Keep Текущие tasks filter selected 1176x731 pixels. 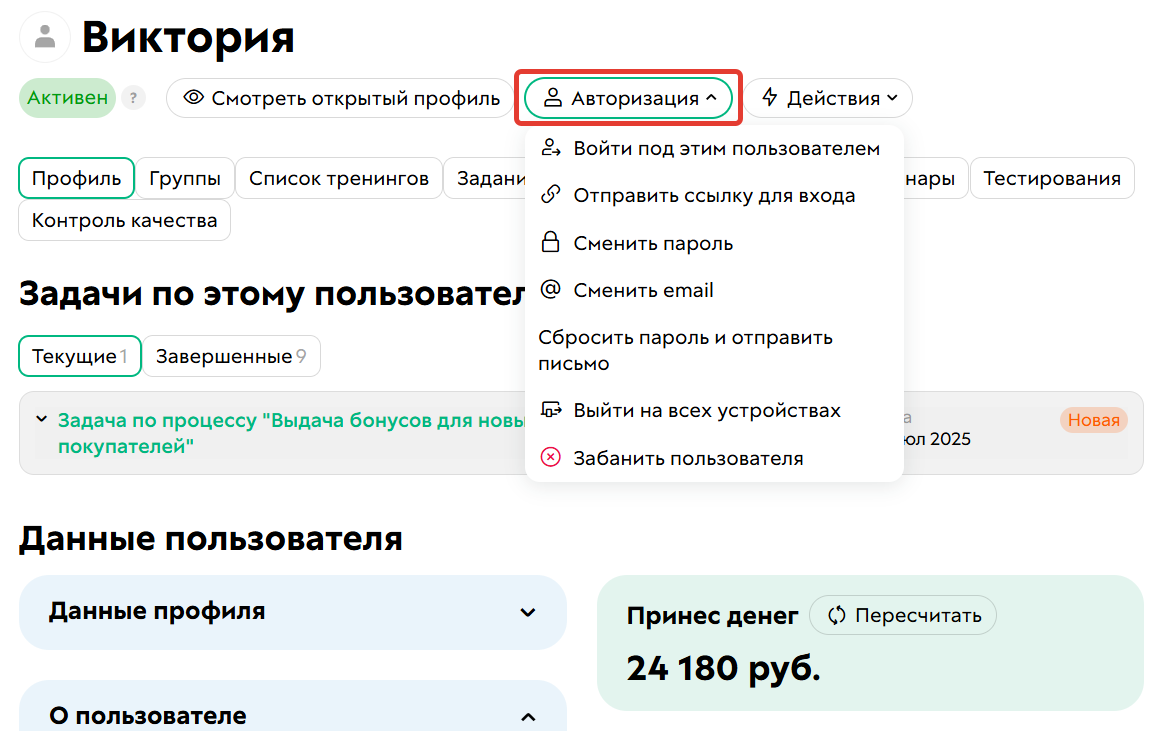click(x=79, y=355)
